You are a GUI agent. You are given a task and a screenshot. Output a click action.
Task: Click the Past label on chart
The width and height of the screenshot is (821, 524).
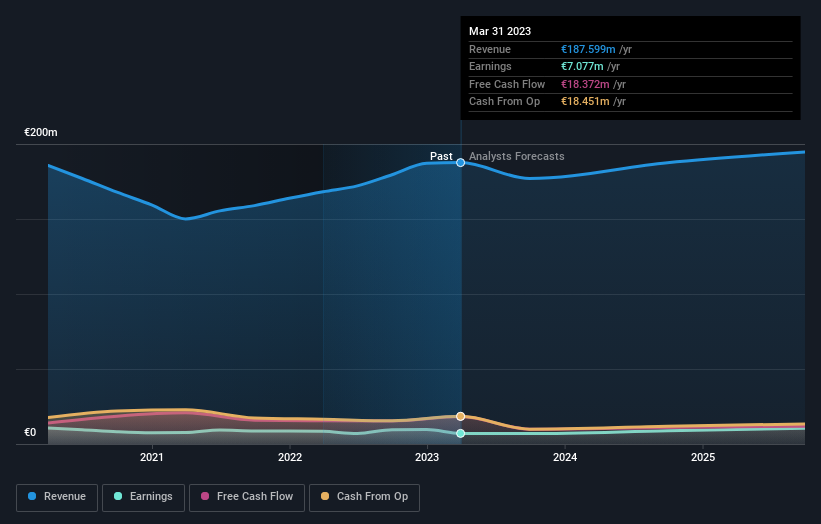441,156
